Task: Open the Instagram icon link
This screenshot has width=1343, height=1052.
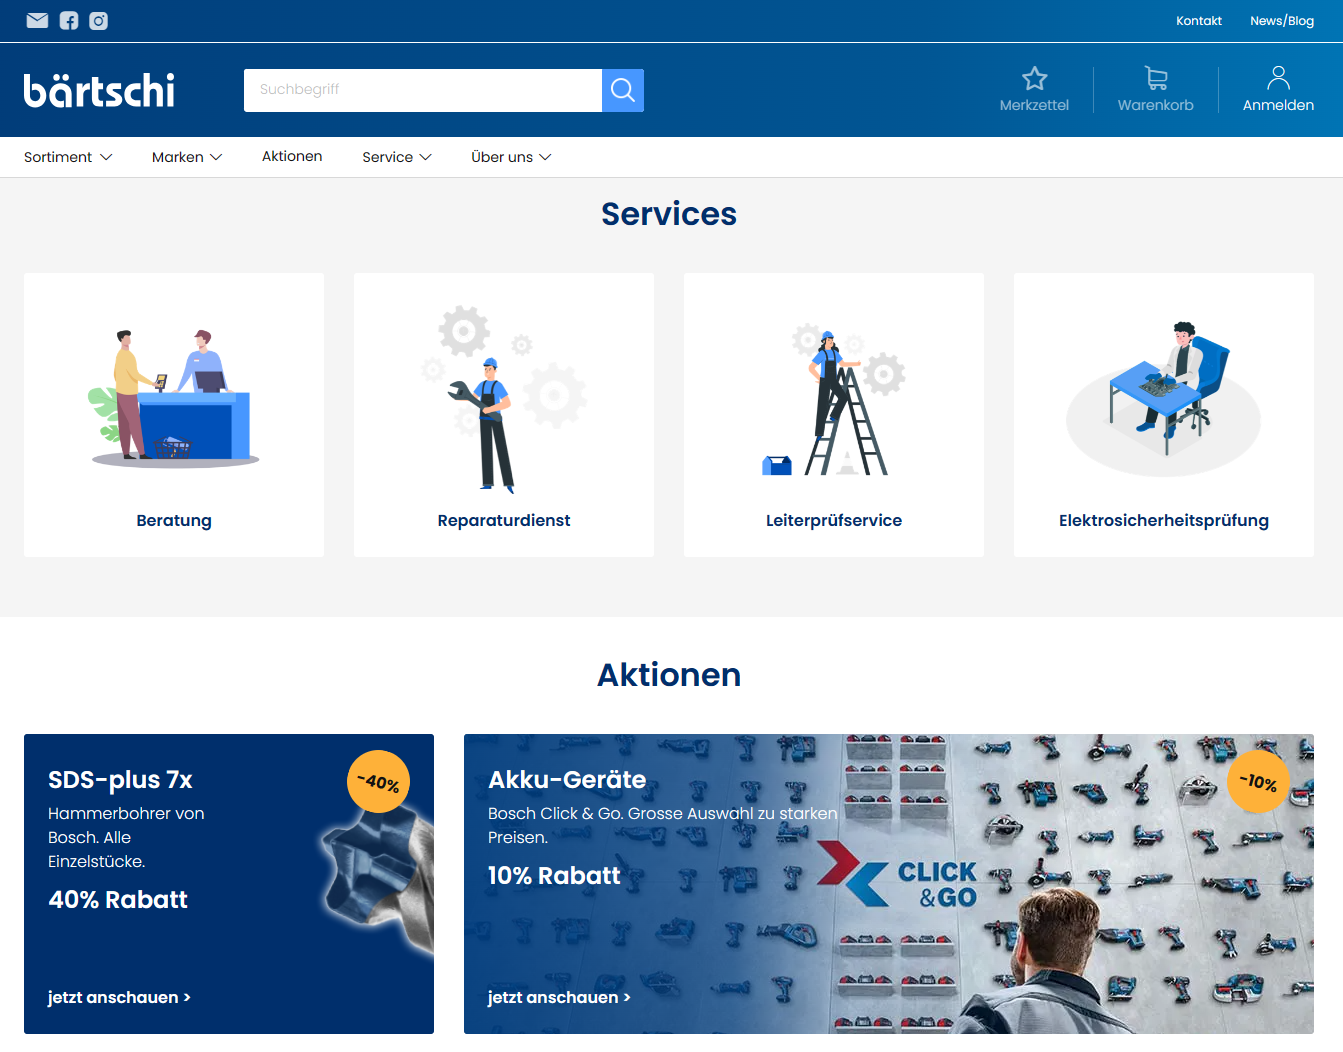Action: pyautogui.click(x=99, y=21)
